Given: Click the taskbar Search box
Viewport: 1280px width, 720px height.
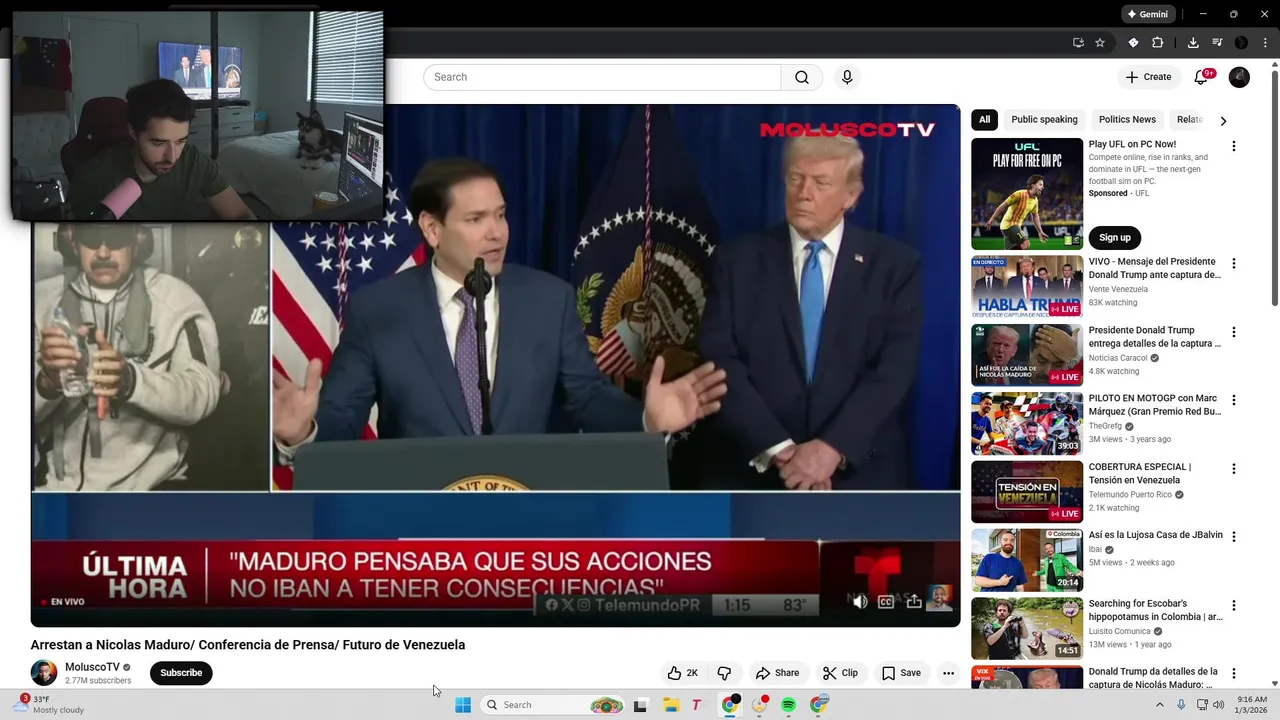Looking at the screenshot, I should (553, 705).
